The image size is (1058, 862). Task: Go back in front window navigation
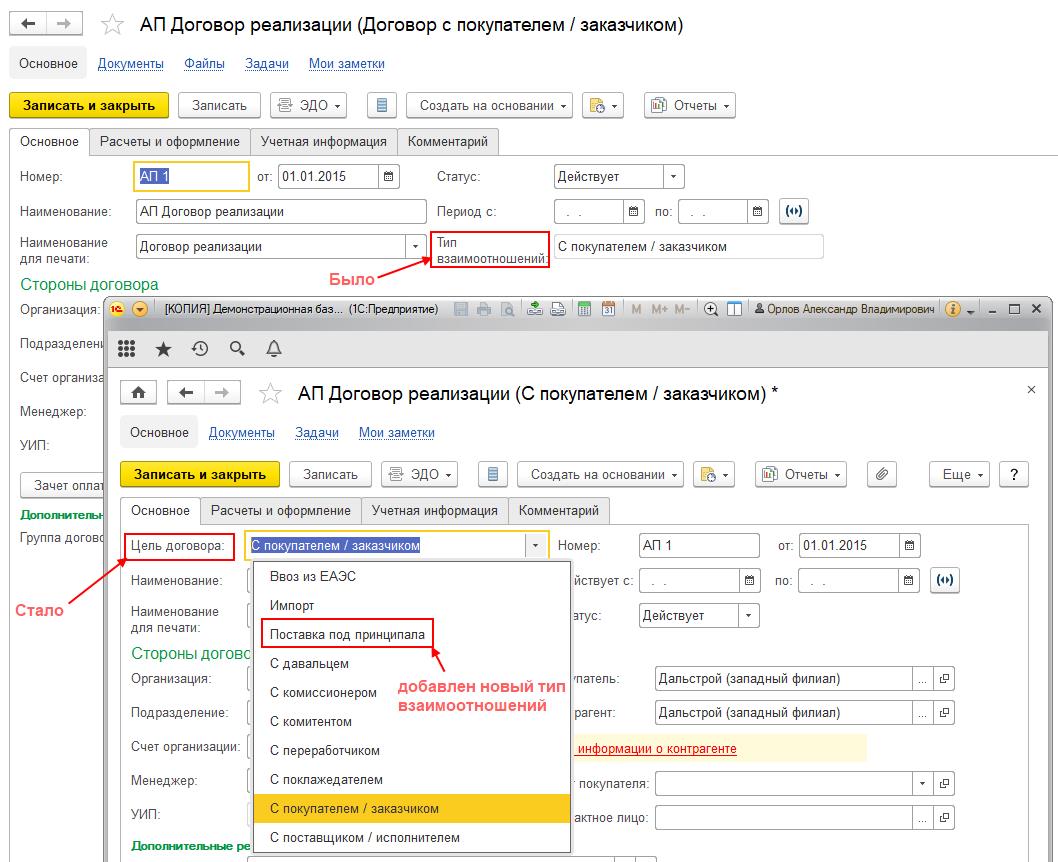[x=186, y=393]
